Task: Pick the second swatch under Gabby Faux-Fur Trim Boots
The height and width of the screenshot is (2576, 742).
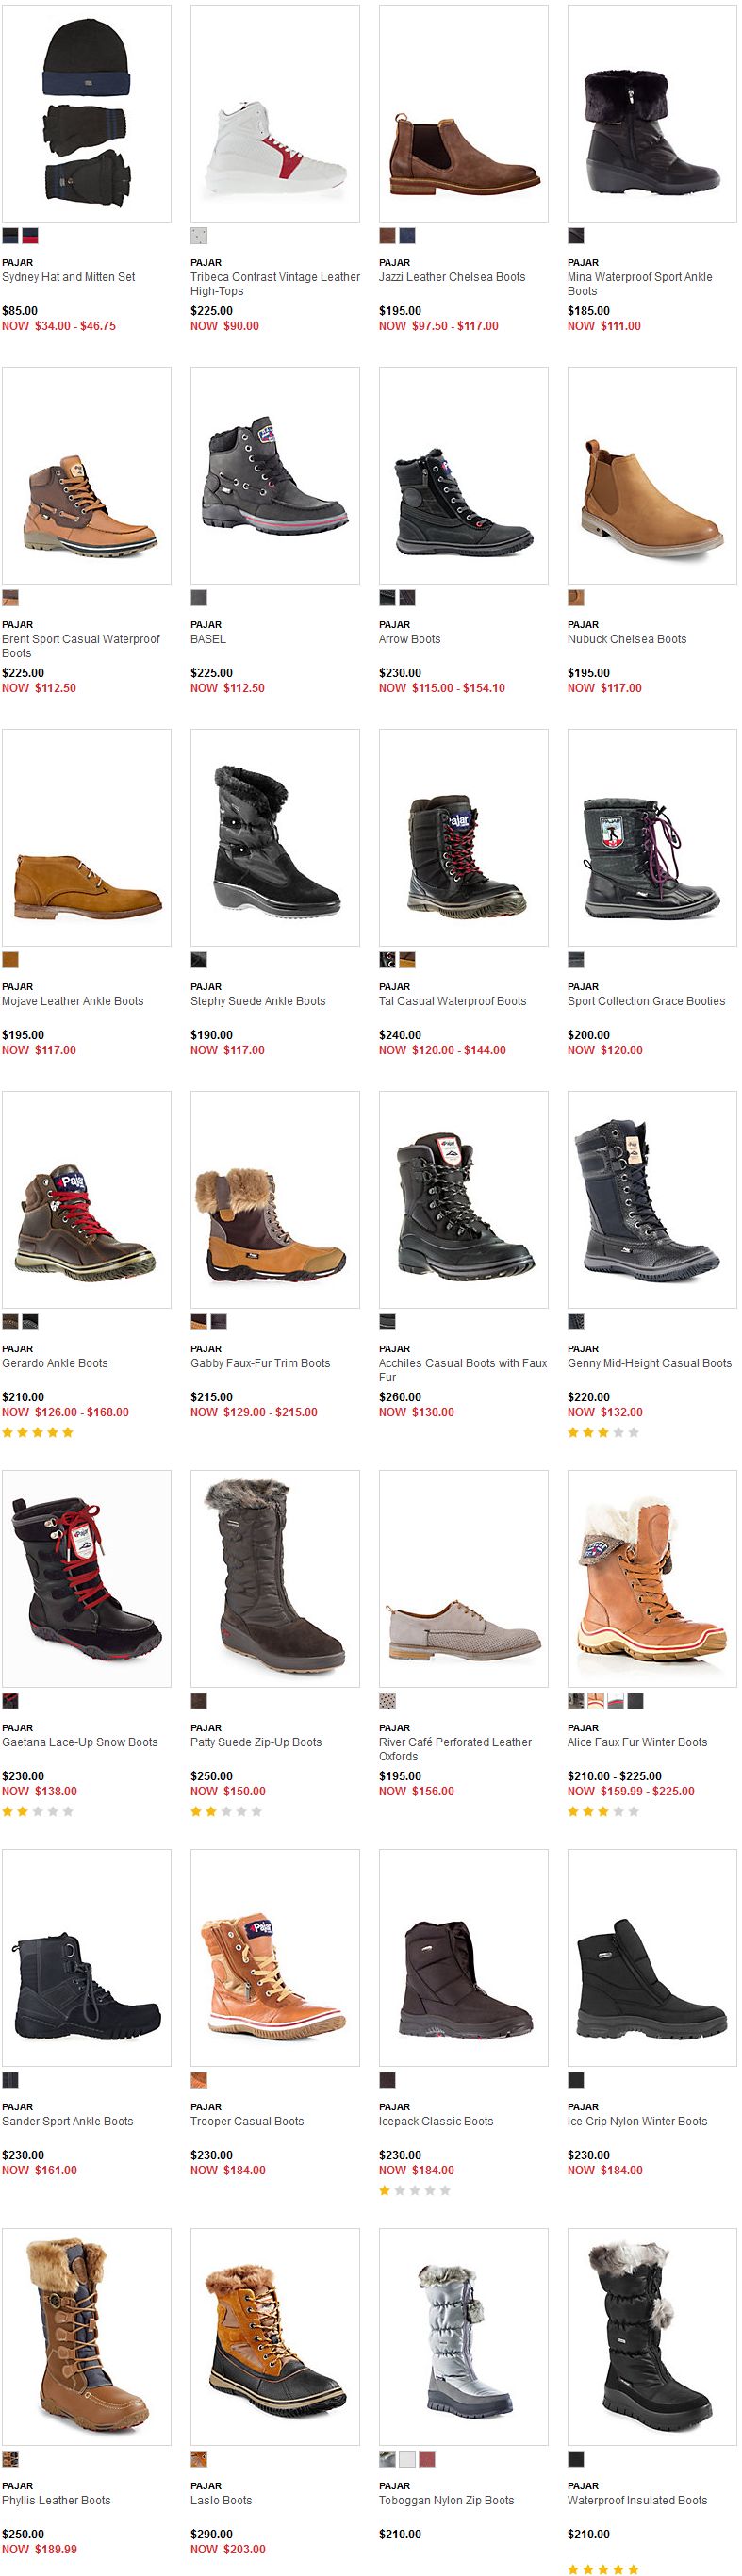Action: coord(218,1322)
